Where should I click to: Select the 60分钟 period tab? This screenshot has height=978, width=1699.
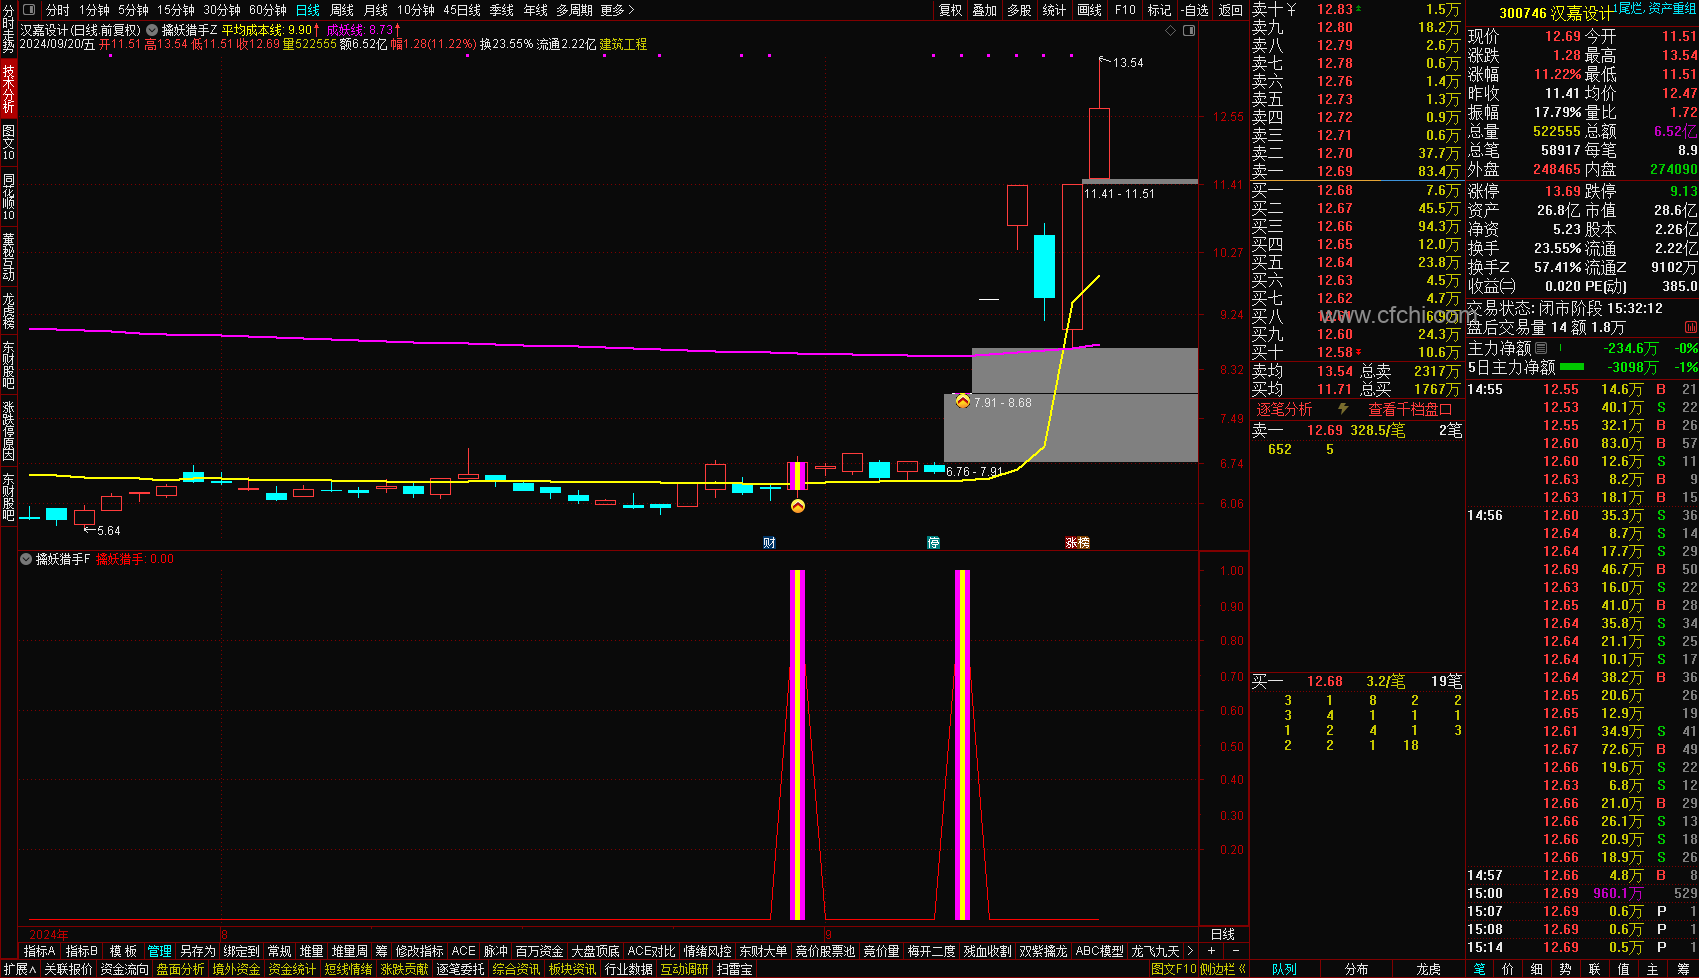click(x=268, y=10)
